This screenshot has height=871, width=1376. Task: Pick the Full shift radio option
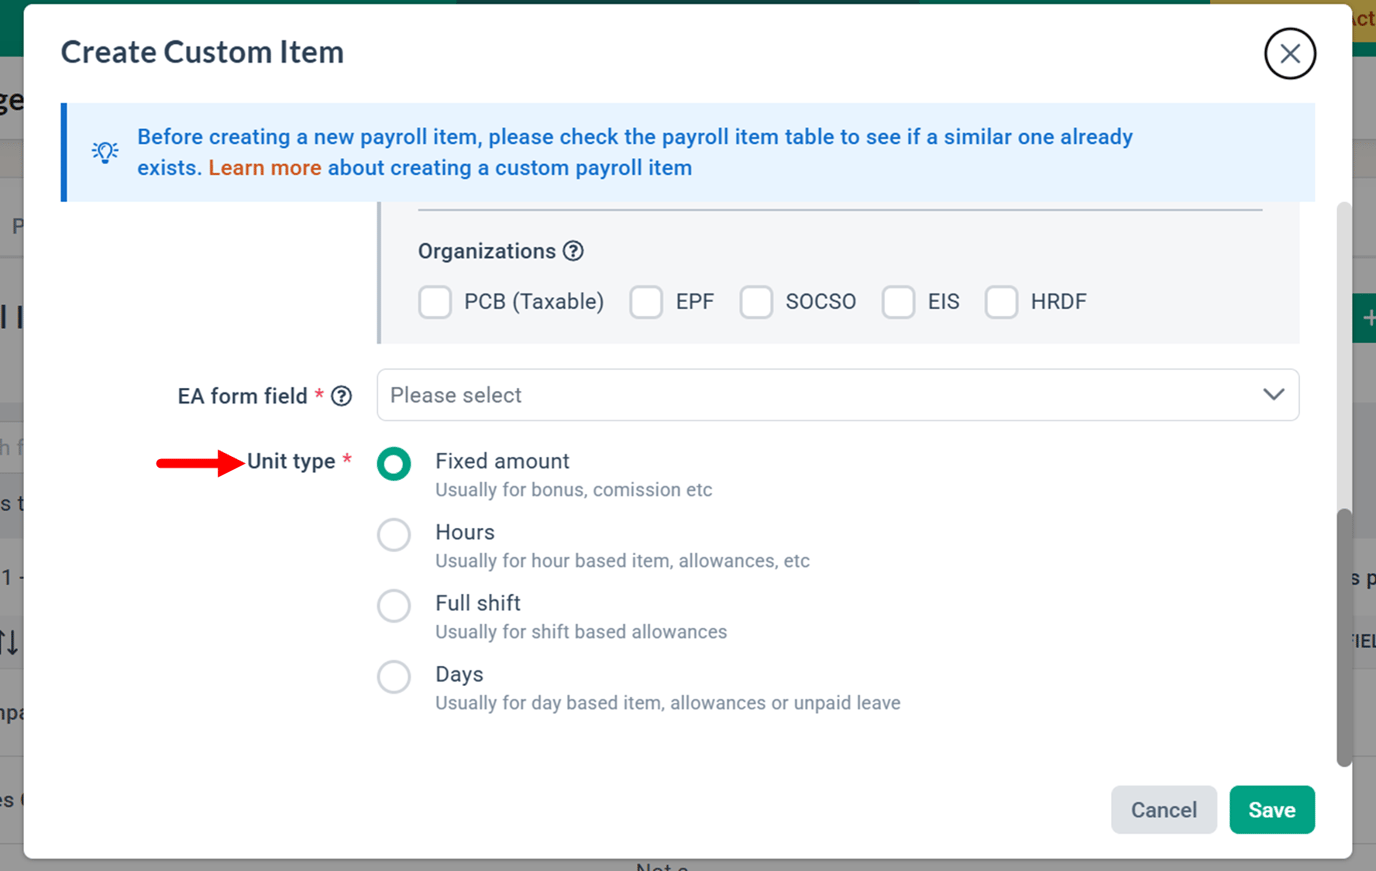tap(394, 606)
